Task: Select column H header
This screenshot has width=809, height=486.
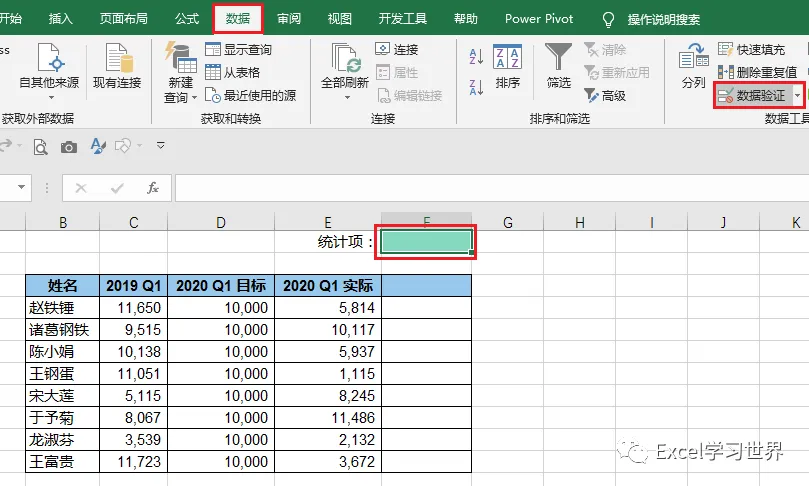Action: click(579, 222)
